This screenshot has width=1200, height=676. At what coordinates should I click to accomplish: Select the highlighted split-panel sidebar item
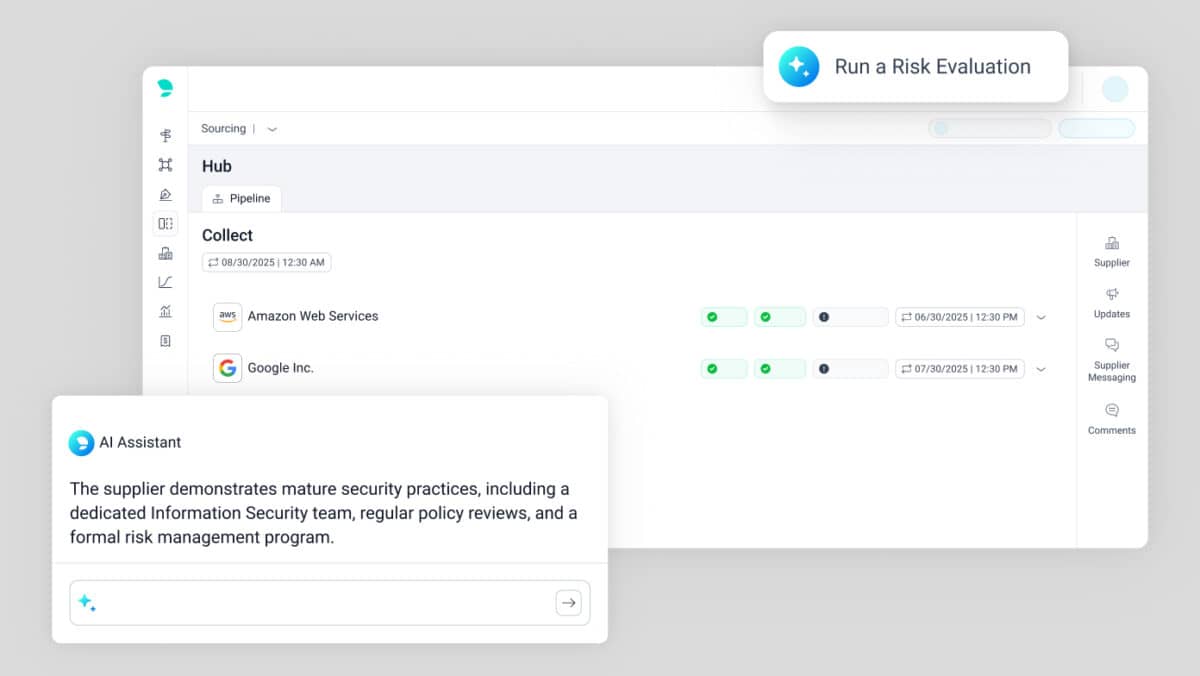click(165, 224)
